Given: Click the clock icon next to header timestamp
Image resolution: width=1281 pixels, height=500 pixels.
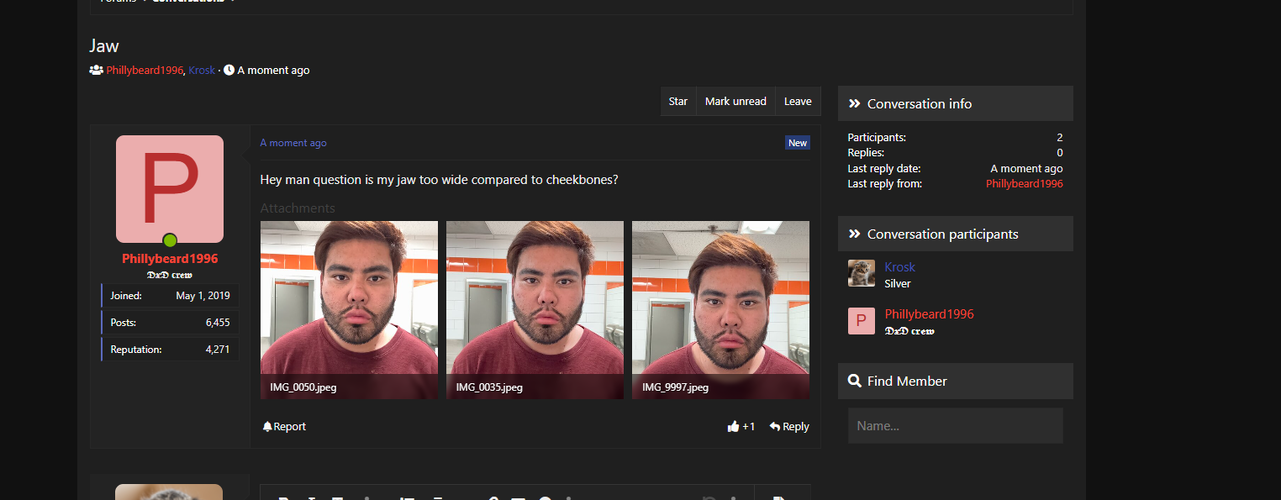Looking at the screenshot, I should tap(229, 70).
